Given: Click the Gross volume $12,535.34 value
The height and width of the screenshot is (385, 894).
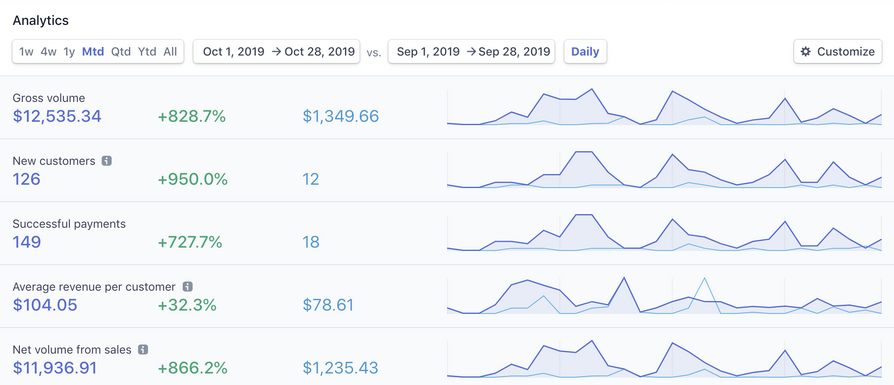Looking at the screenshot, I should coord(57,116).
